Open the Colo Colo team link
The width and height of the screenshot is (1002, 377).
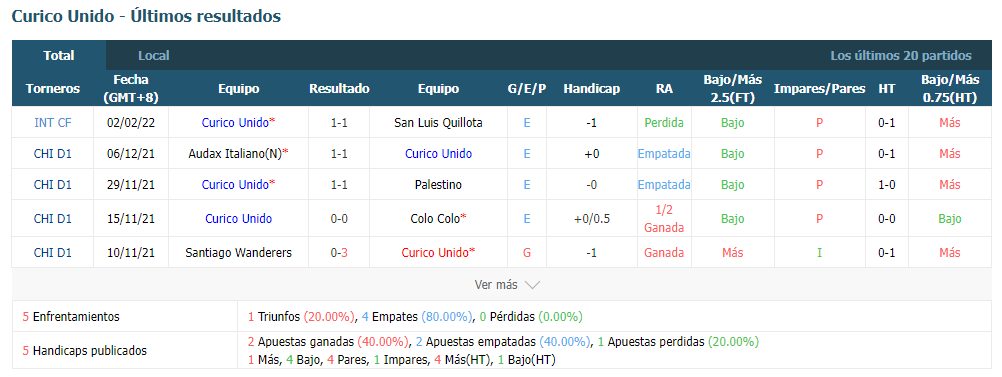pos(435,219)
